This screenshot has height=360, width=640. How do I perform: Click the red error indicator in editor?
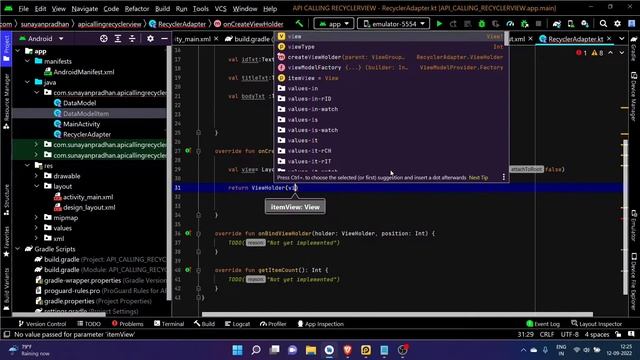(581, 53)
